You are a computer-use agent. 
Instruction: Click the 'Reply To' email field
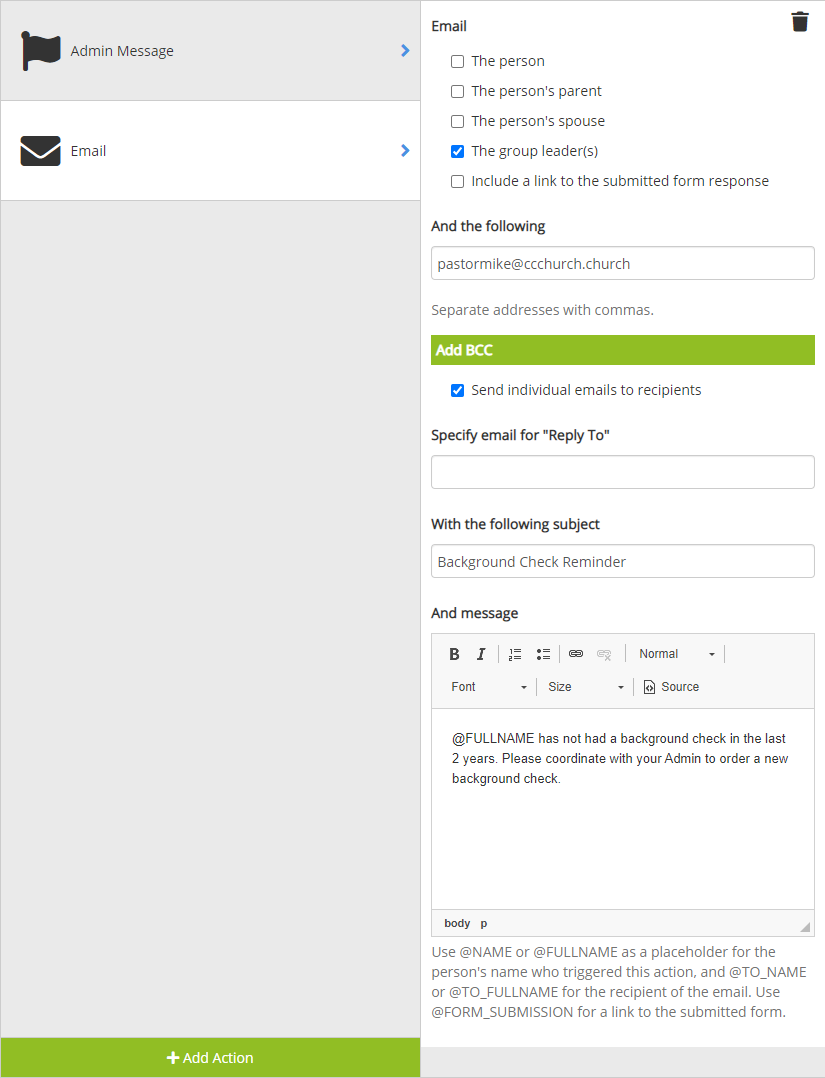pos(622,472)
